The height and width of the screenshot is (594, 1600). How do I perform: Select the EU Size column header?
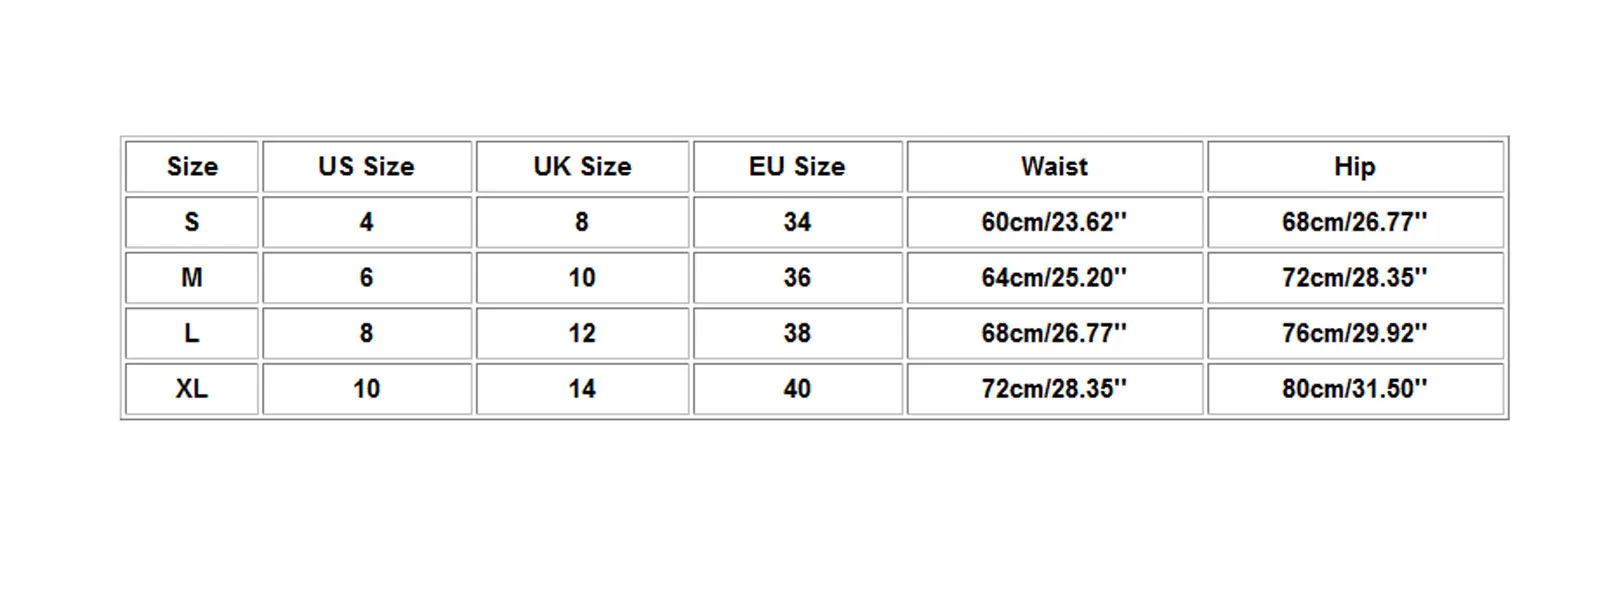point(797,166)
